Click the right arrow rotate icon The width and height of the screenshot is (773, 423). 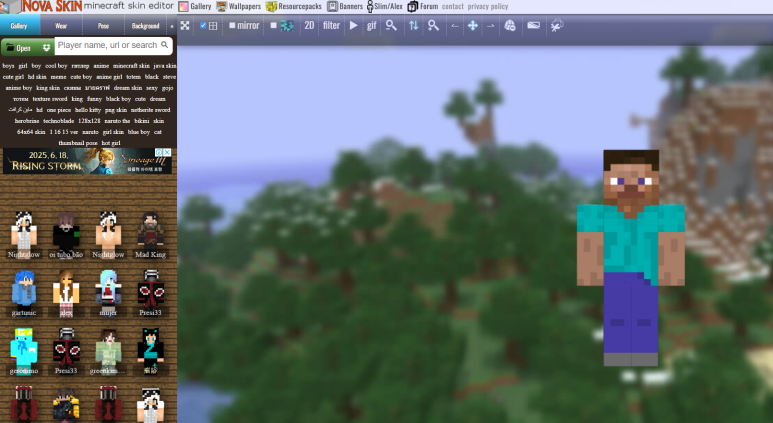pos(491,26)
